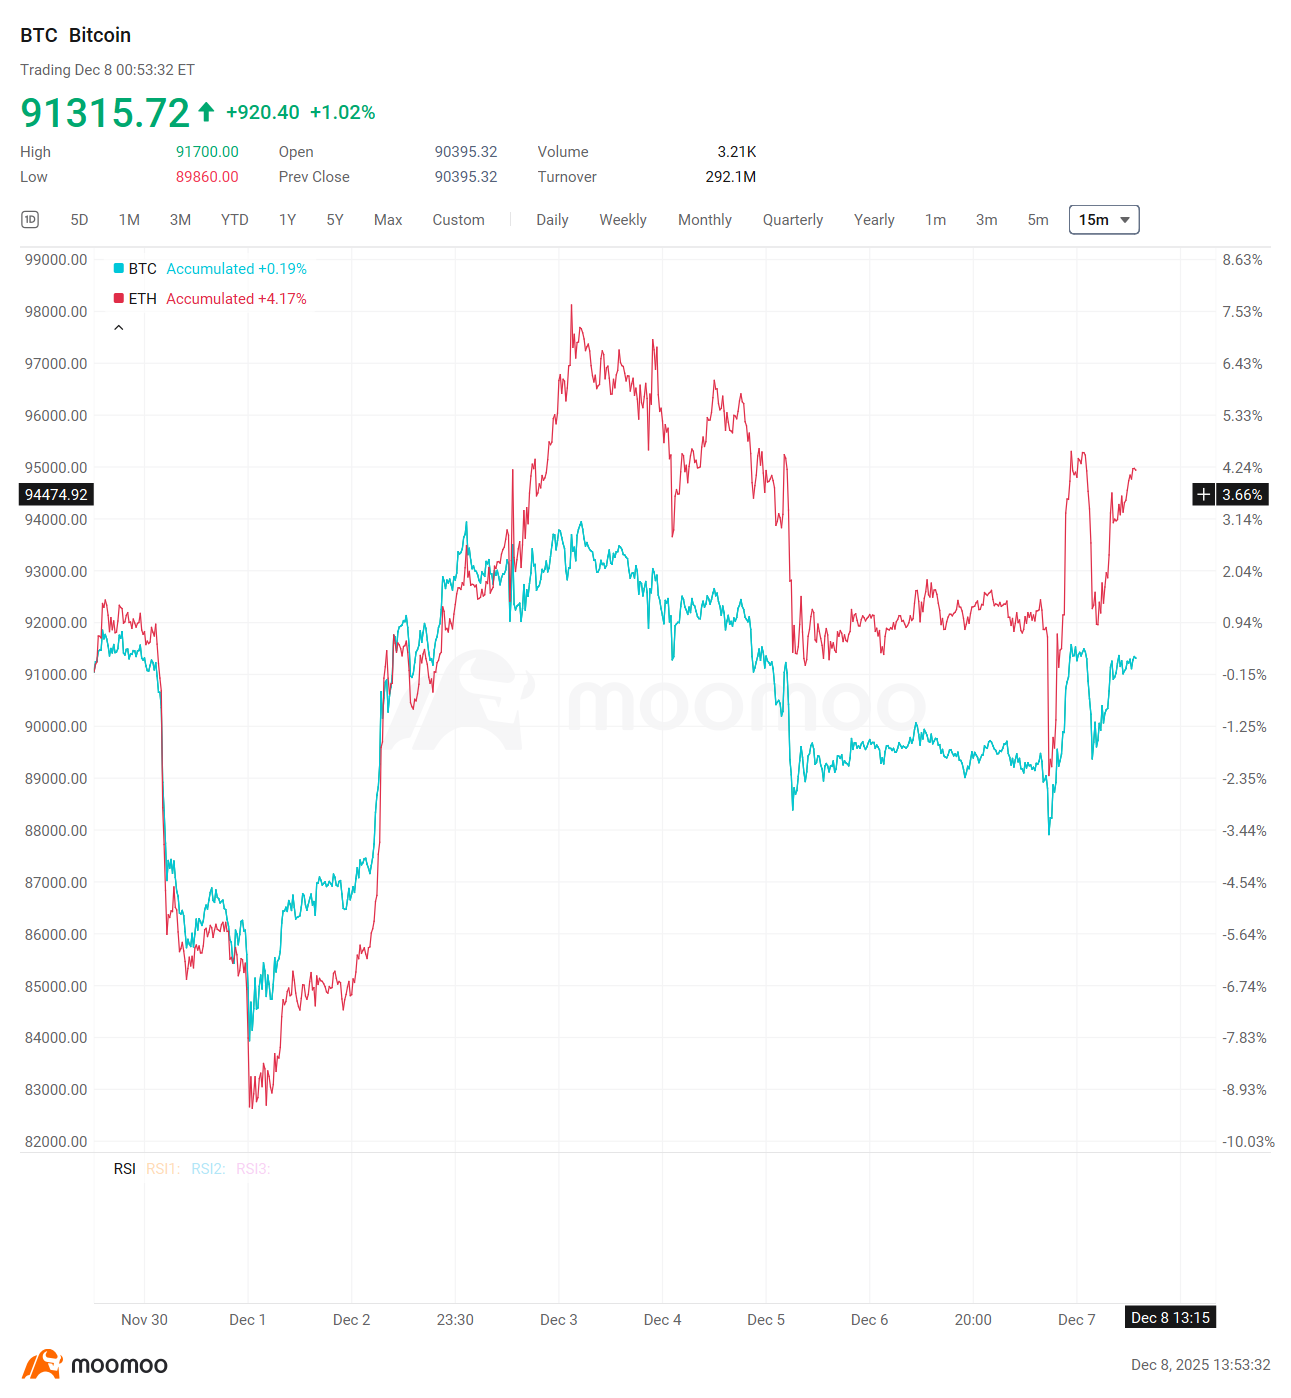Open the Custom date range selector
Viewport: 1291px width, 1398px height.
click(x=458, y=219)
